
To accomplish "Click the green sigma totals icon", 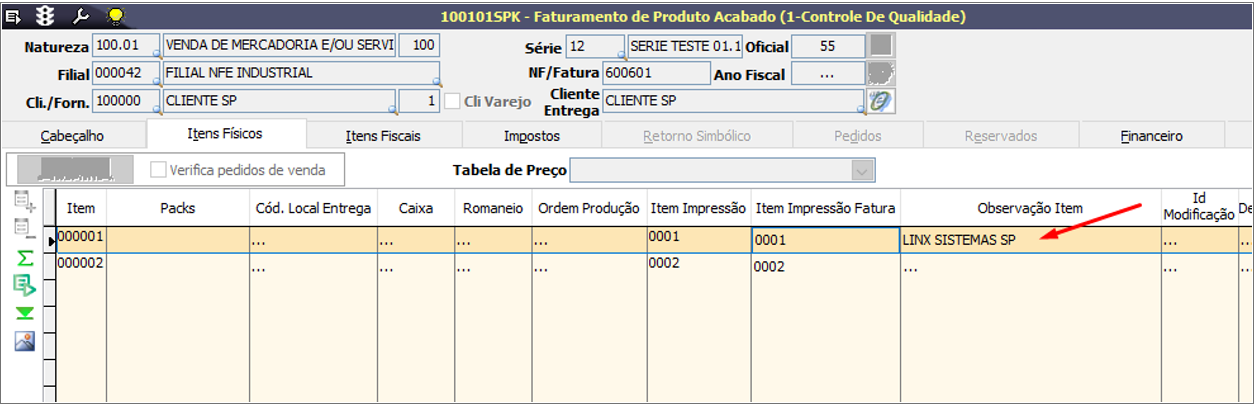I will click(25, 258).
